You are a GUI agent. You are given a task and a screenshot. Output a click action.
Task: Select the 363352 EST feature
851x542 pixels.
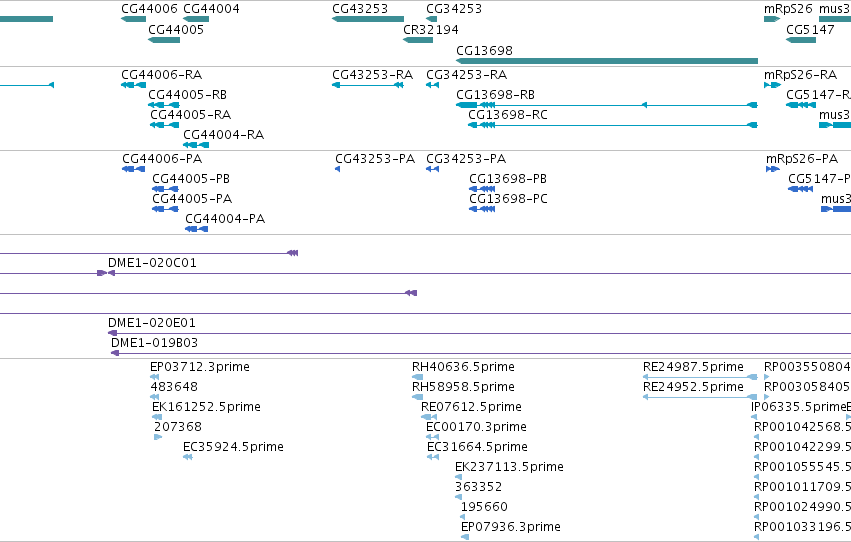pos(459,497)
